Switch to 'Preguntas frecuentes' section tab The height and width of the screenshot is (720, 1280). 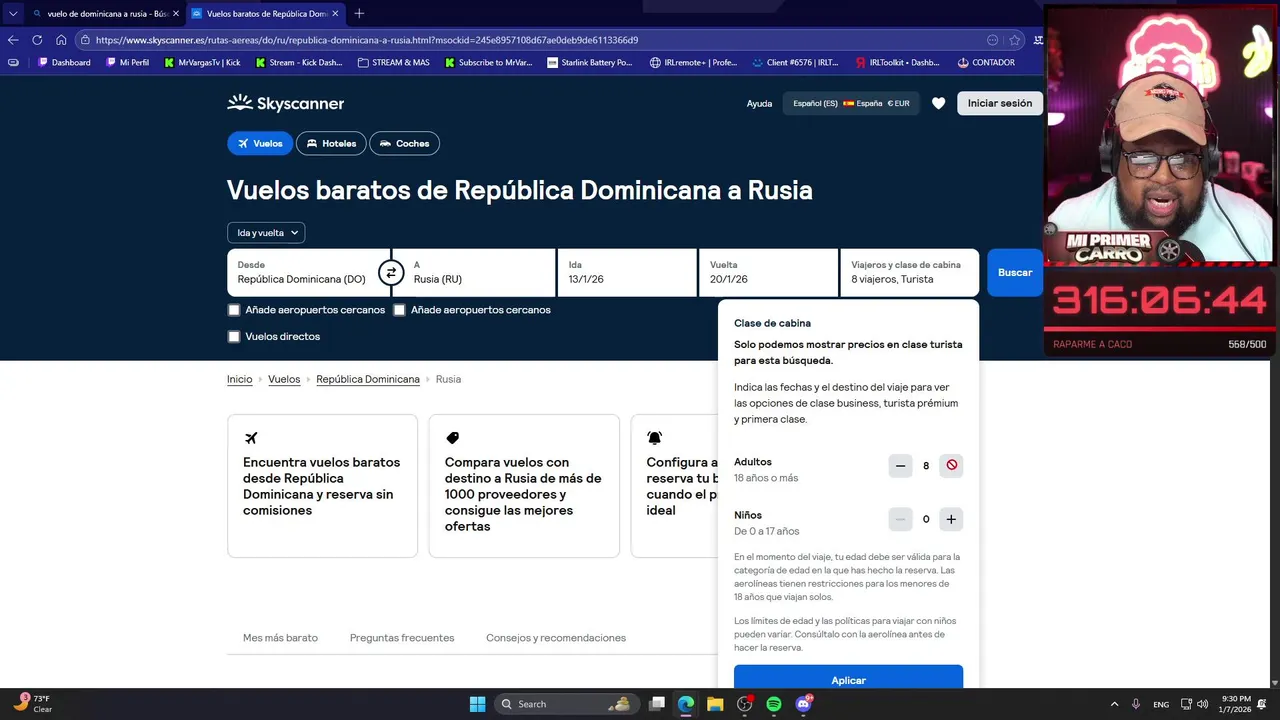coord(402,638)
